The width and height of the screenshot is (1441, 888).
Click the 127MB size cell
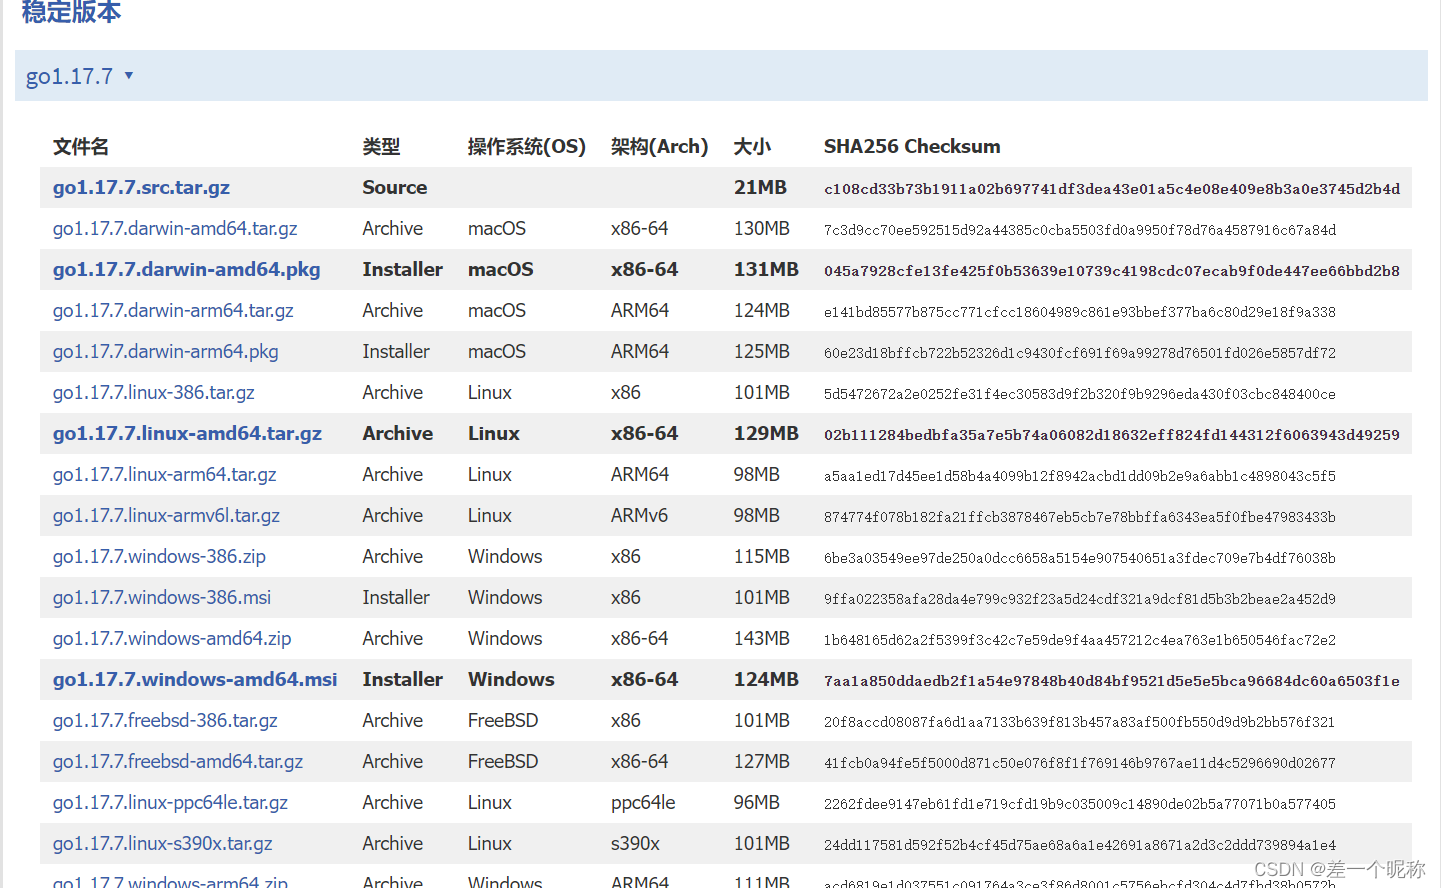tap(762, 762)
